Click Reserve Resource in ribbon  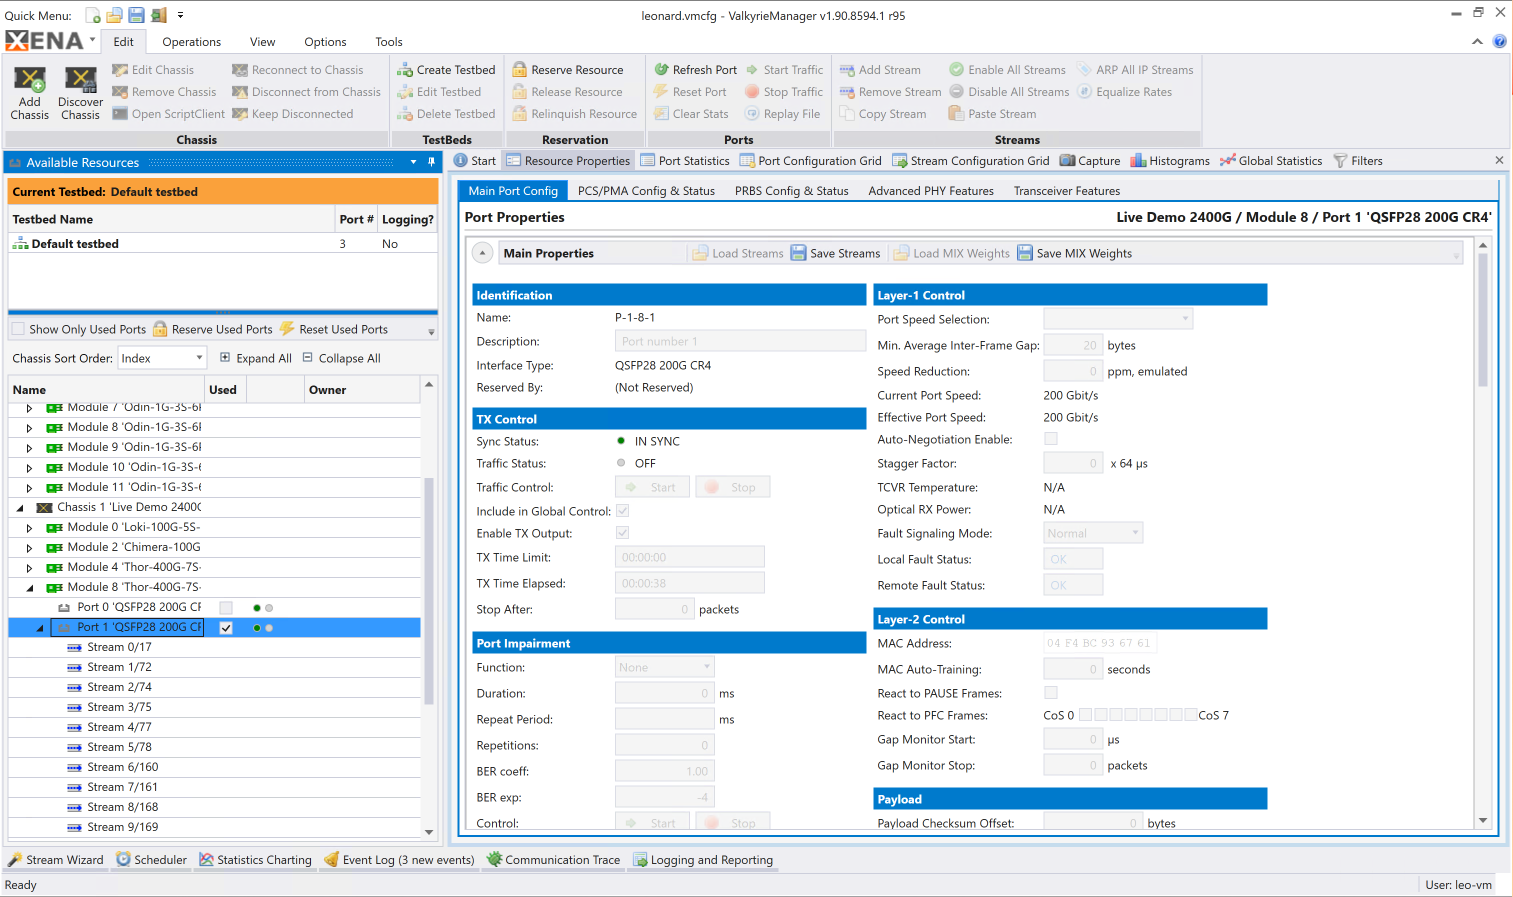(x=567, y=70)
